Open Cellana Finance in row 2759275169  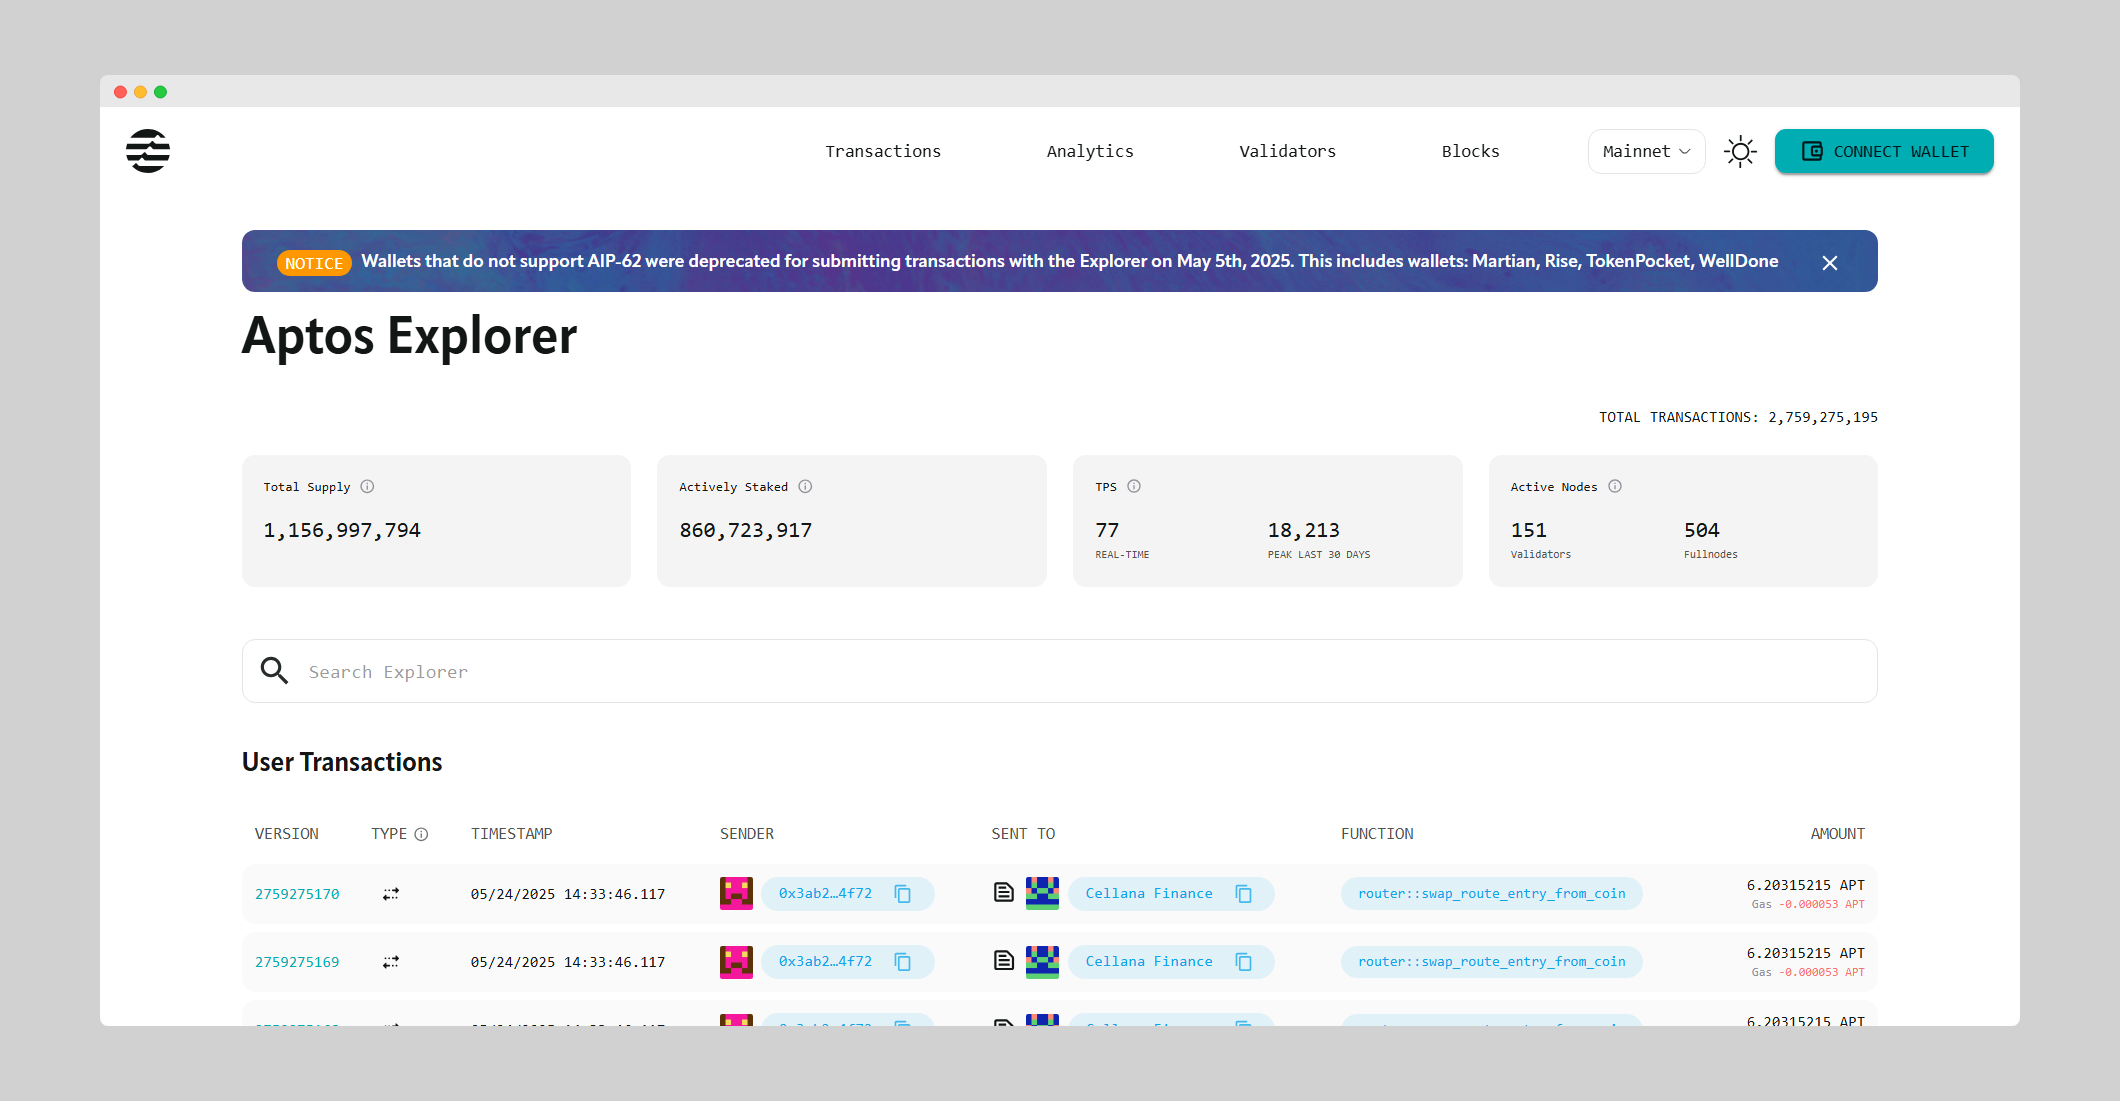(1149, 962)
